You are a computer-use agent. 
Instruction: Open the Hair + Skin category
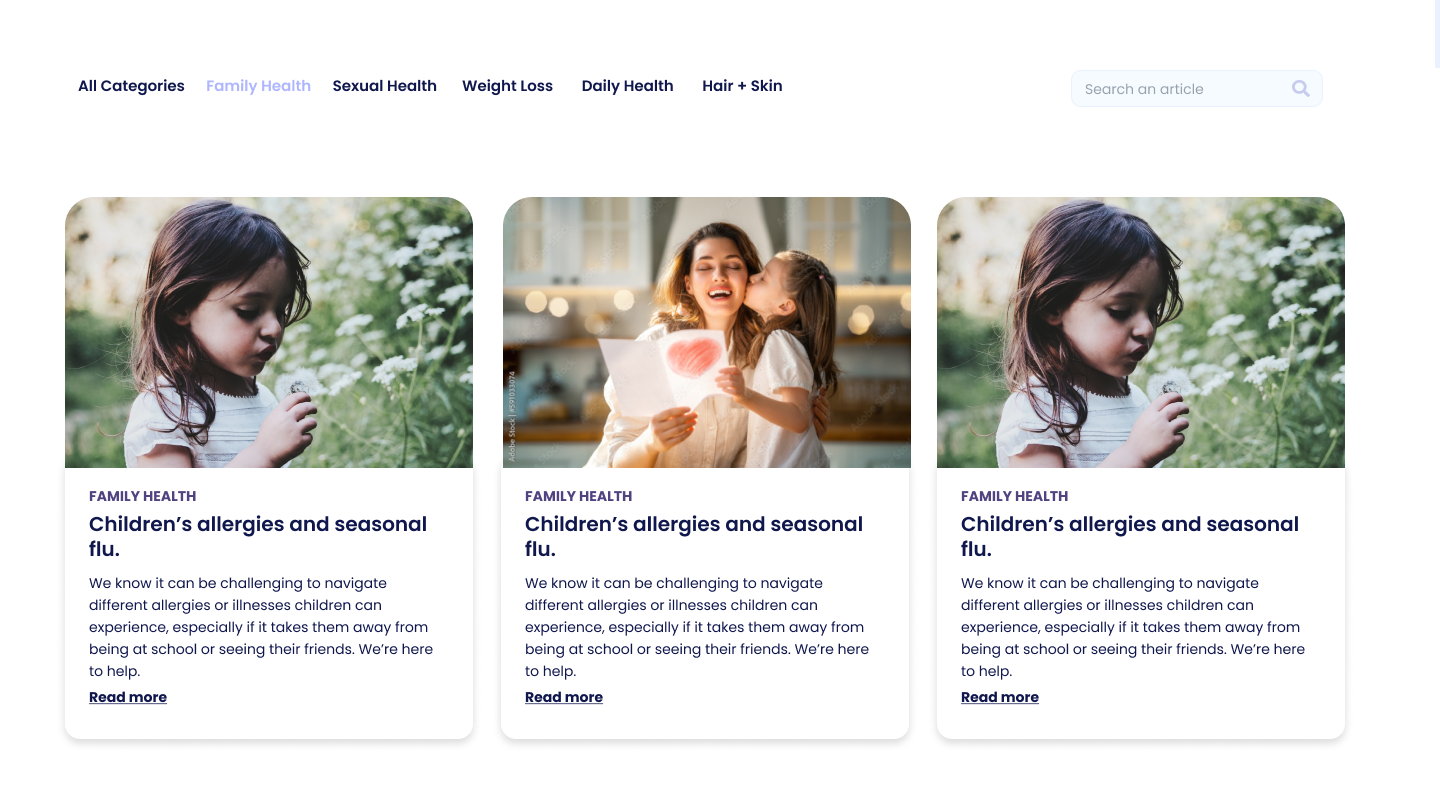[742, 86]
